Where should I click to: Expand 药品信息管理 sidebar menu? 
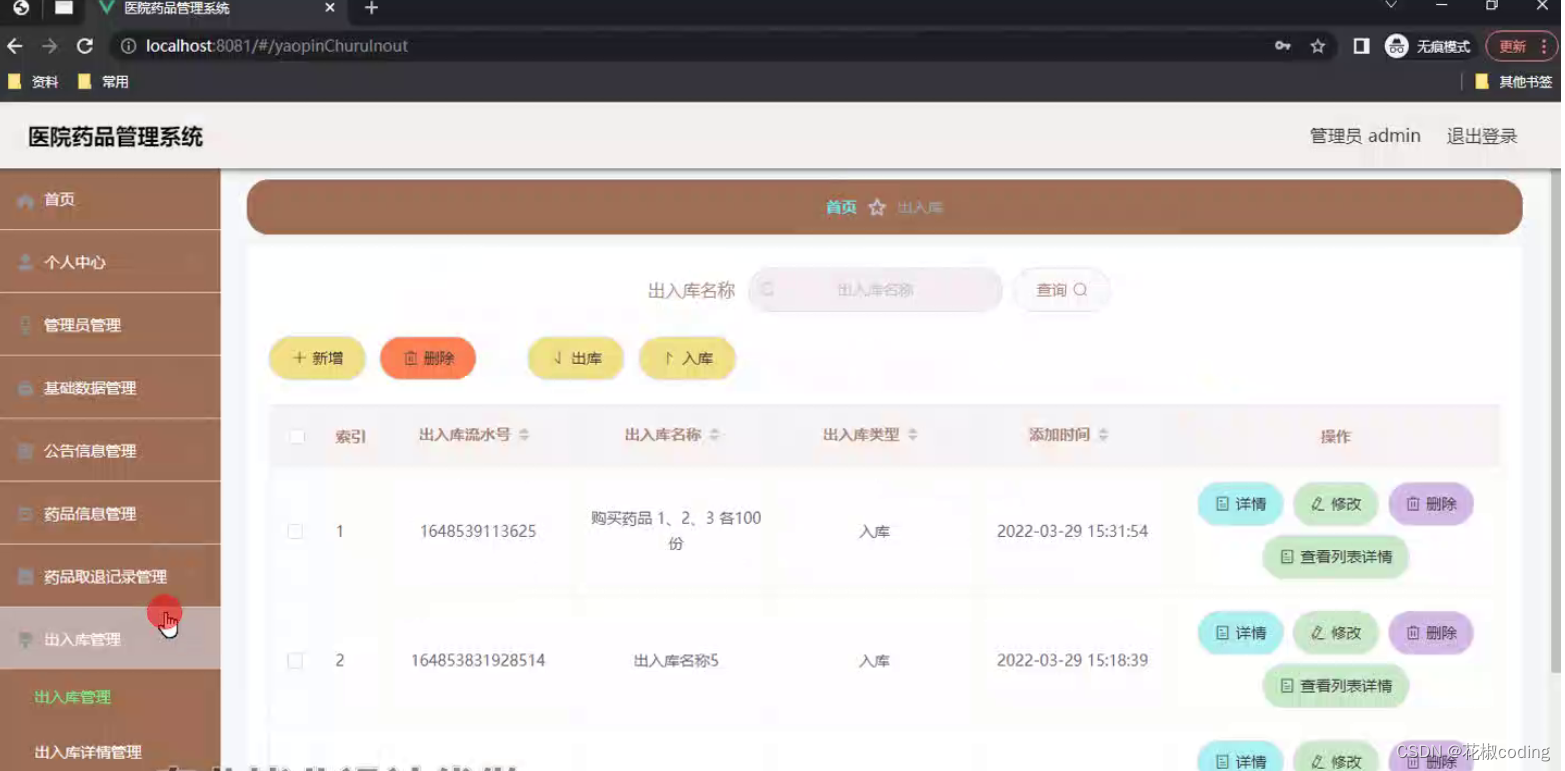click(x=110, y=514)
